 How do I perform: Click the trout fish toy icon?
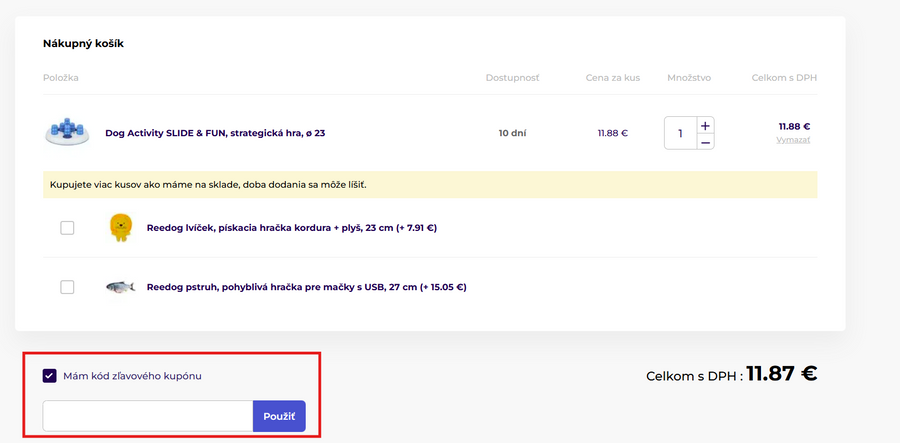pos(120,287)
